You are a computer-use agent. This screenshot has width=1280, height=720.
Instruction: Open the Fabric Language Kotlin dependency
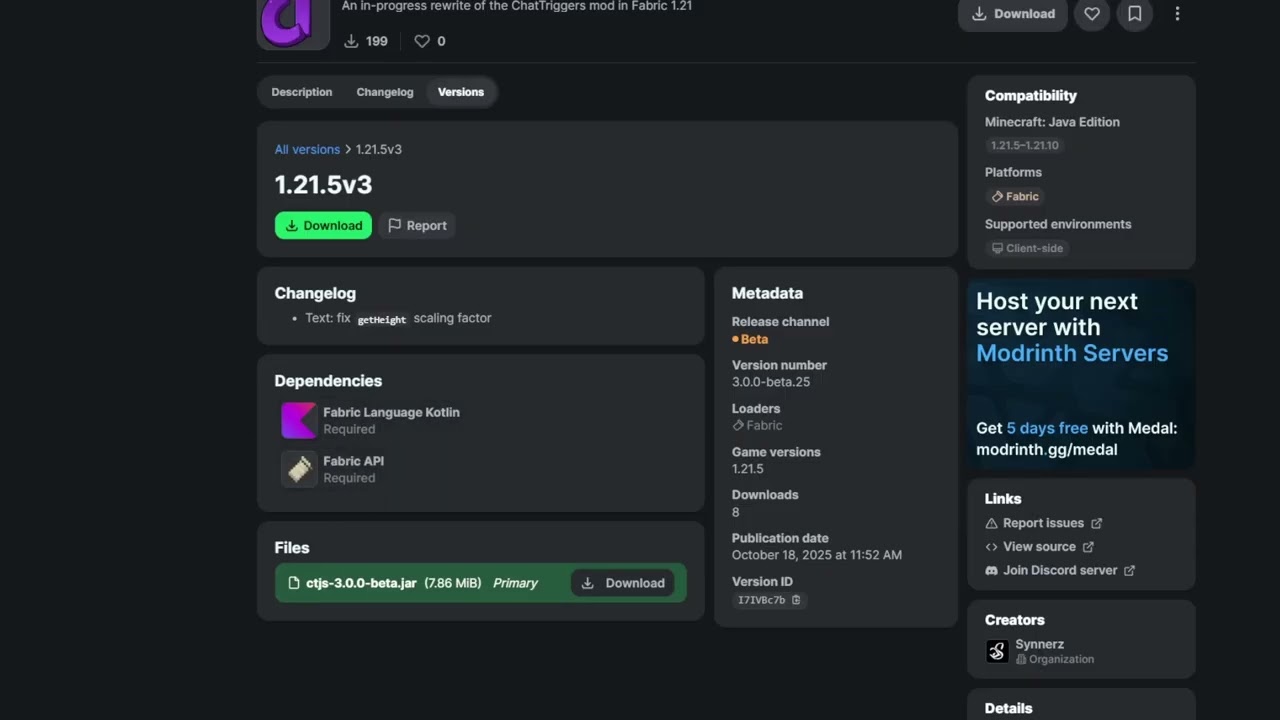[x=391, y=412]
